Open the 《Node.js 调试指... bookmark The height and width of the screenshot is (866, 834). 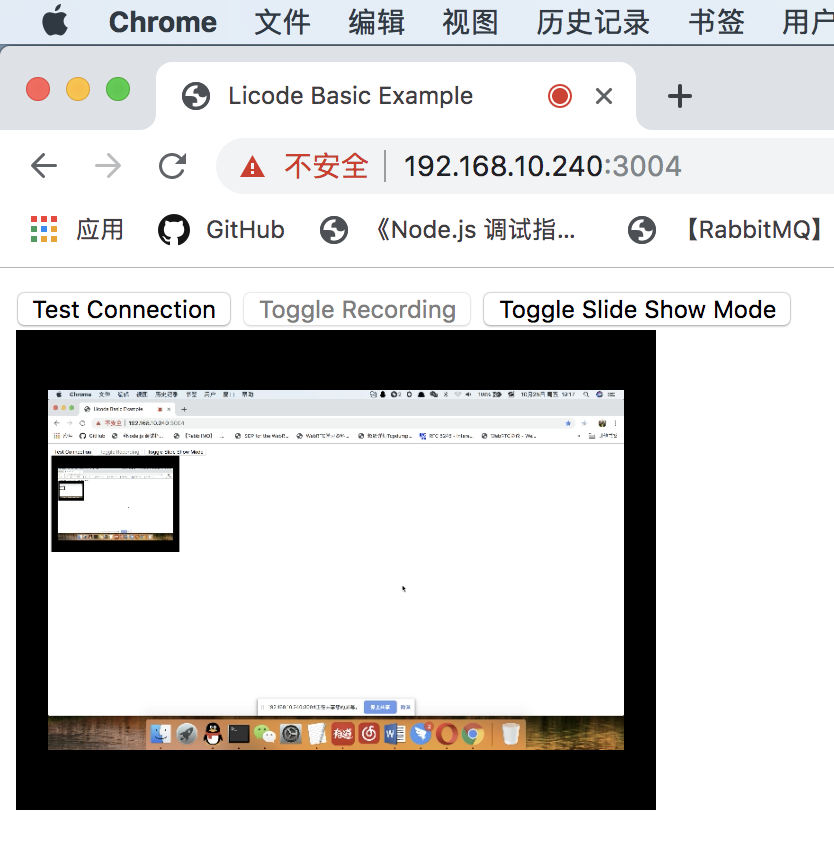448,230
